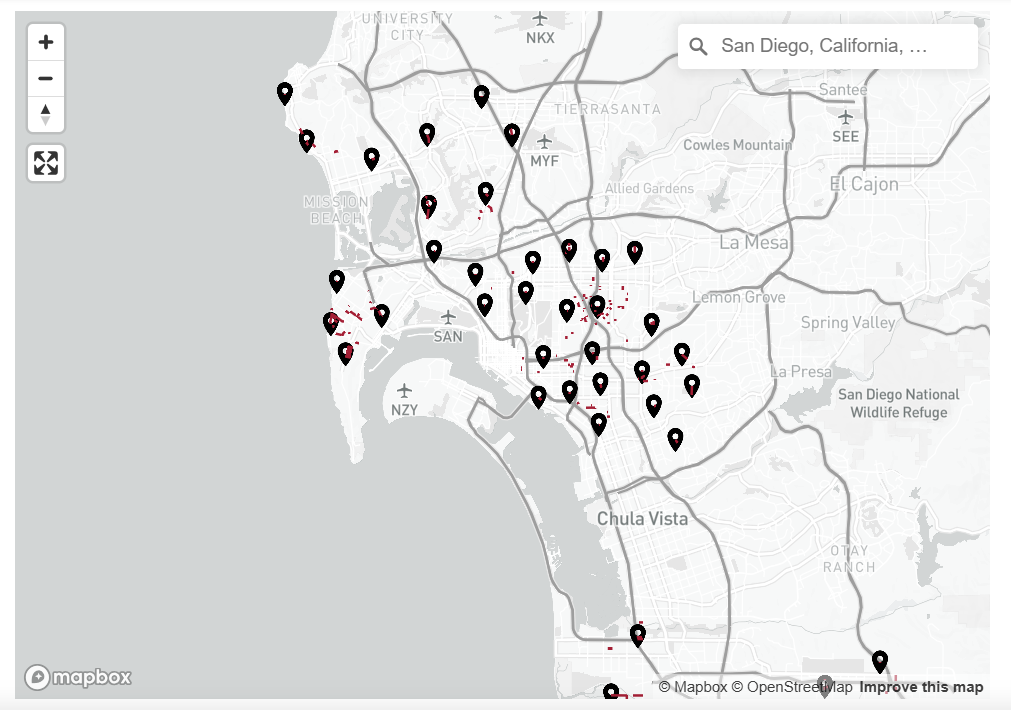Click the Tierrasanta map label
The image size is (1011, 710).
[607, 109]
